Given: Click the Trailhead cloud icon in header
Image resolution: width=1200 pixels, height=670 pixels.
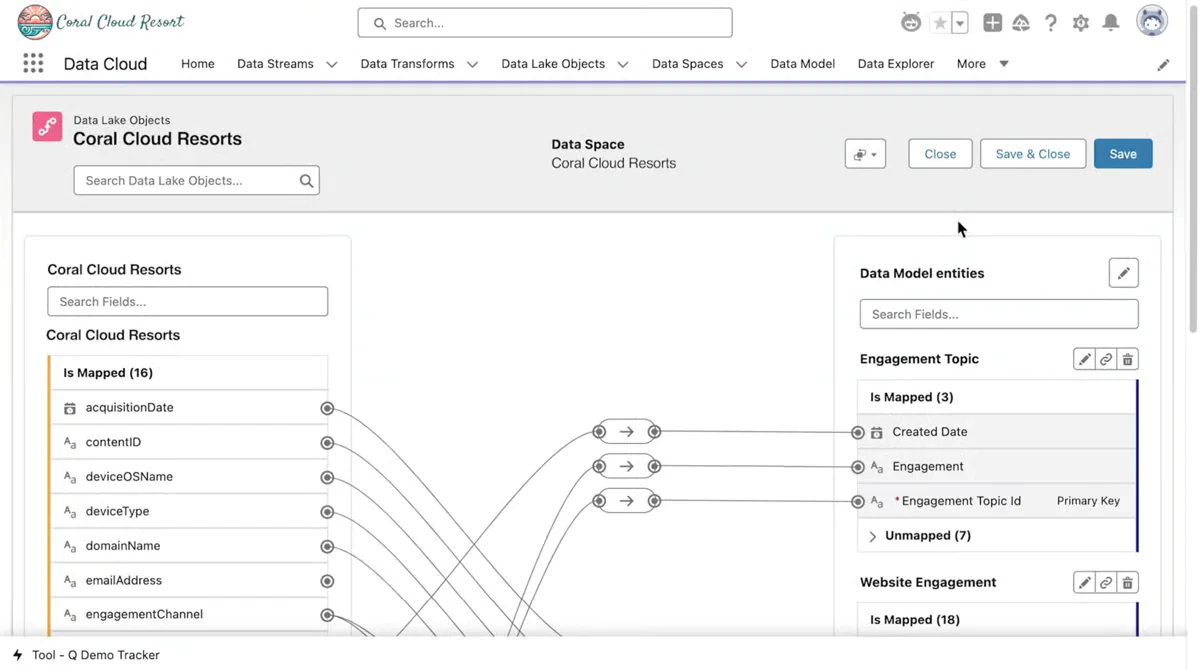Looking at the screenshot, I should point(1021,22).
